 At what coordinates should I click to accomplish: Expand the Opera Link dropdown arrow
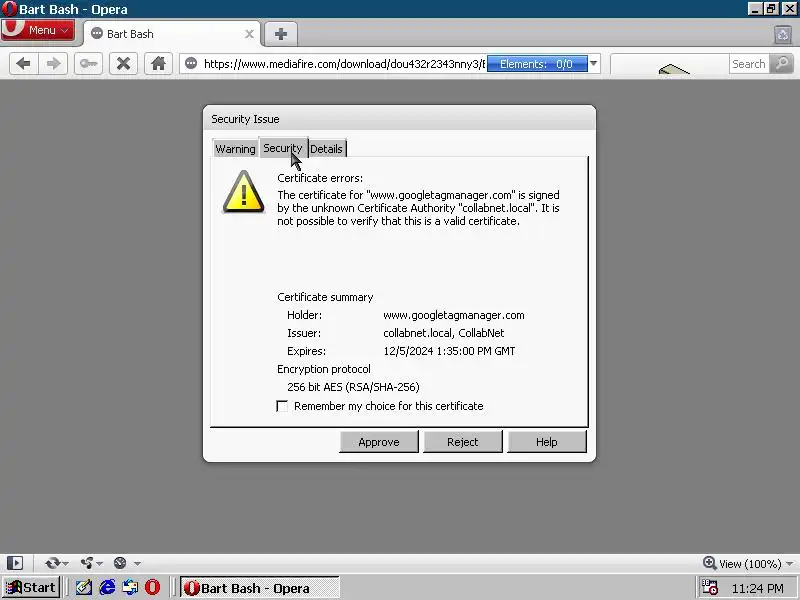(65, 564)
